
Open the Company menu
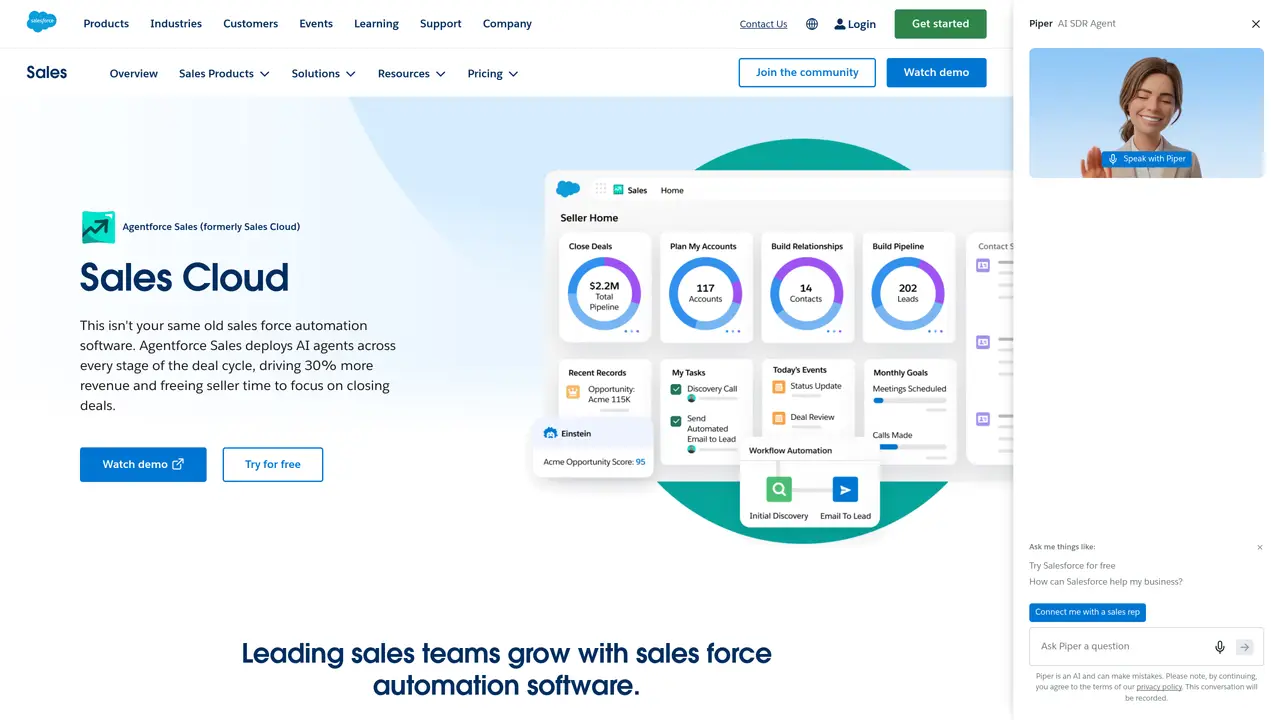pyautogui.click(x=507, y=24)
